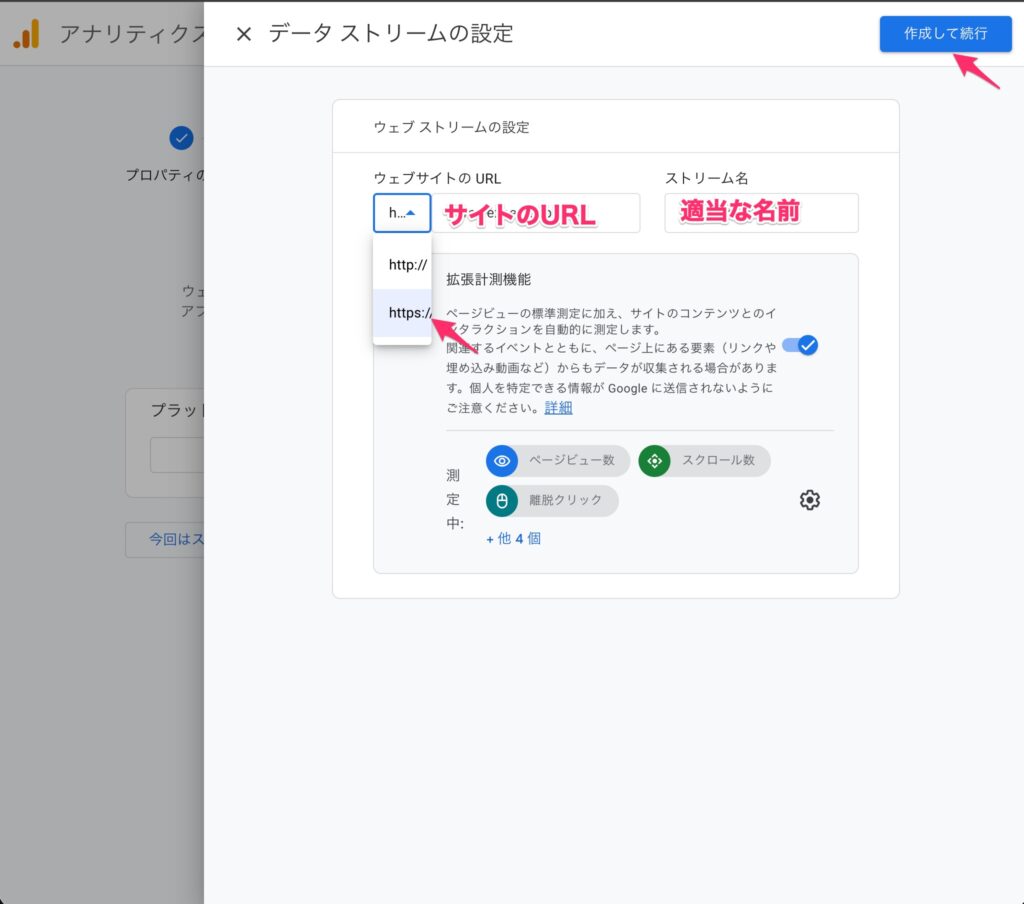Image resolution: width=1024 pixels, height=904 pixels.
Task: Click the Google Analytics logo icon
Action: coord(26,35)
